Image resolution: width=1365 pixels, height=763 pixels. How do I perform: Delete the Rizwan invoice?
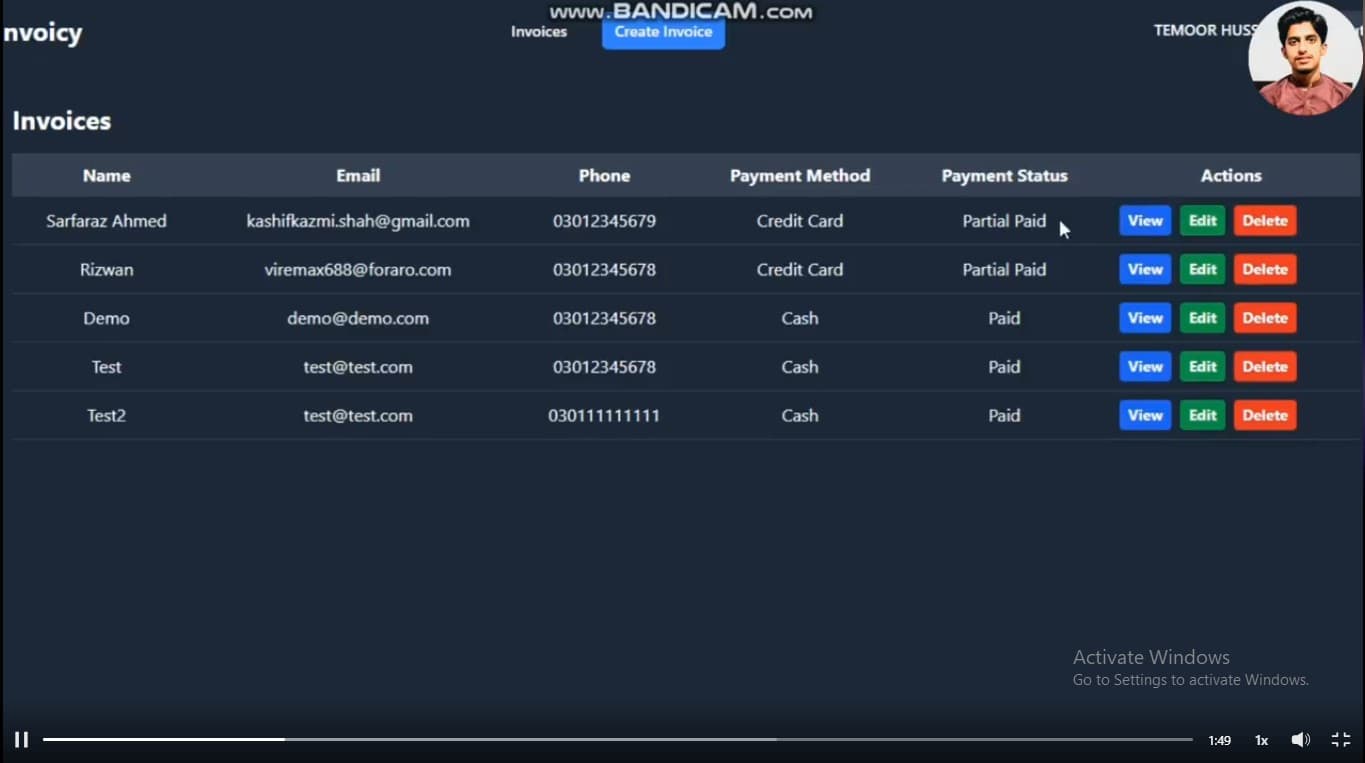[1264, 270]
